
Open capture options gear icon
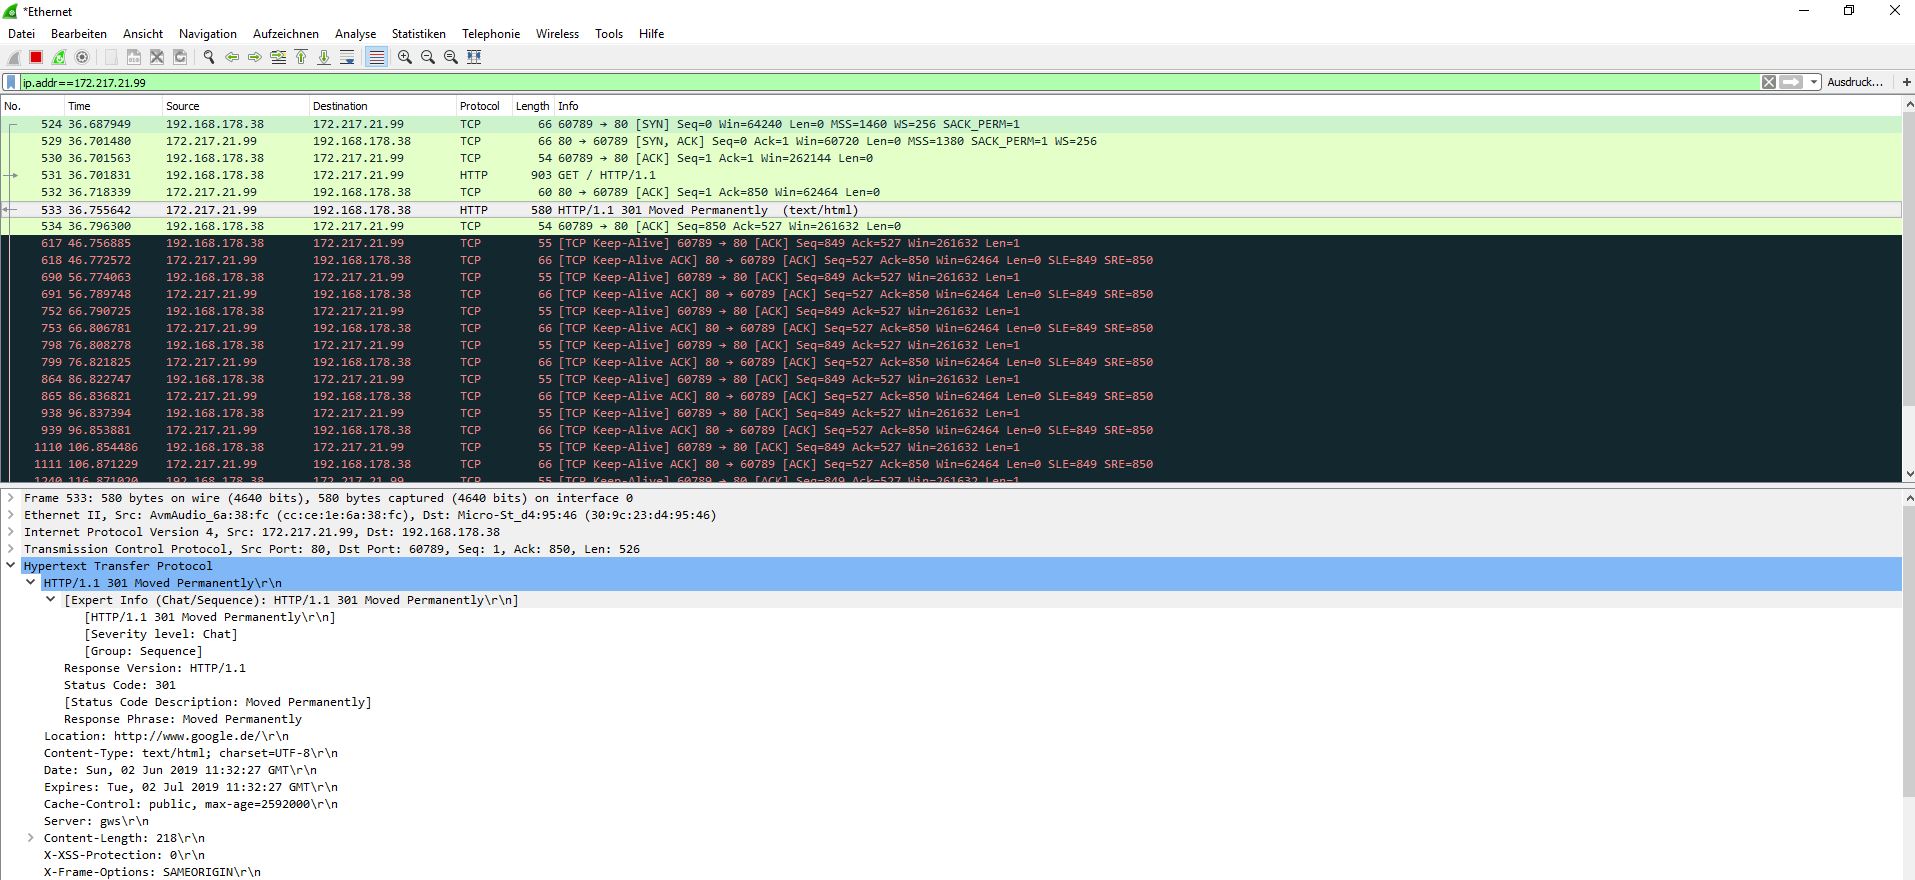tap(82, 57)
